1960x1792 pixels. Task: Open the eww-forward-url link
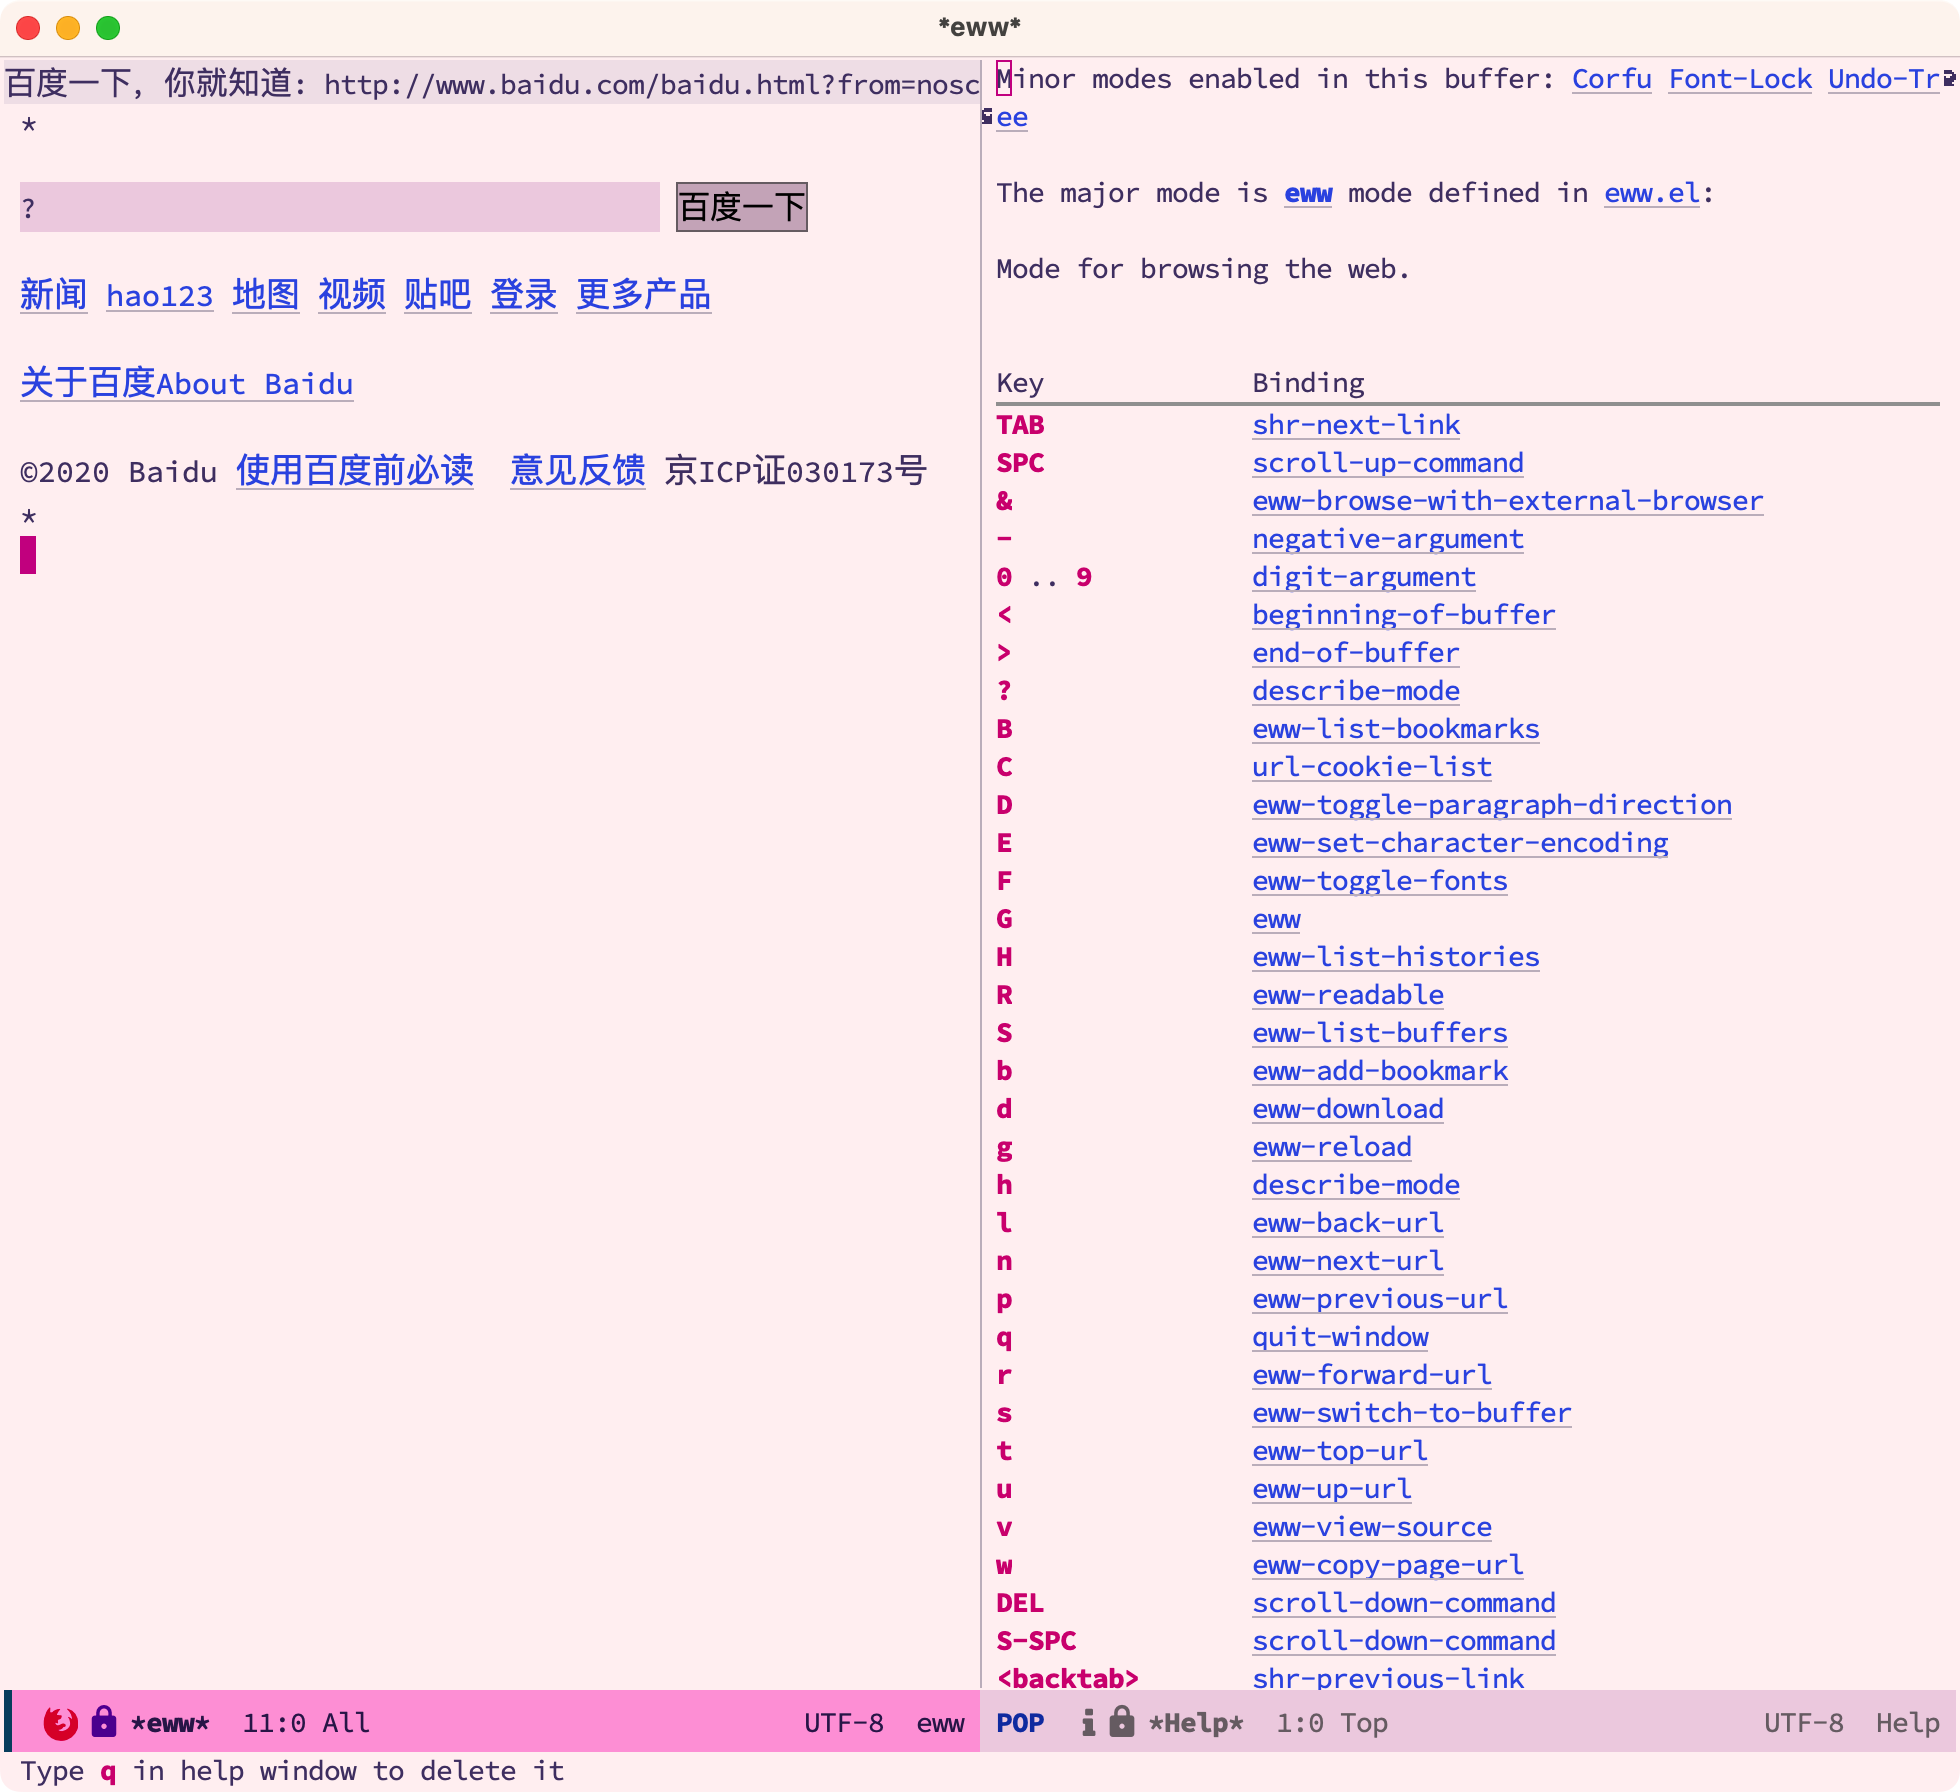pos(1373,1375)
